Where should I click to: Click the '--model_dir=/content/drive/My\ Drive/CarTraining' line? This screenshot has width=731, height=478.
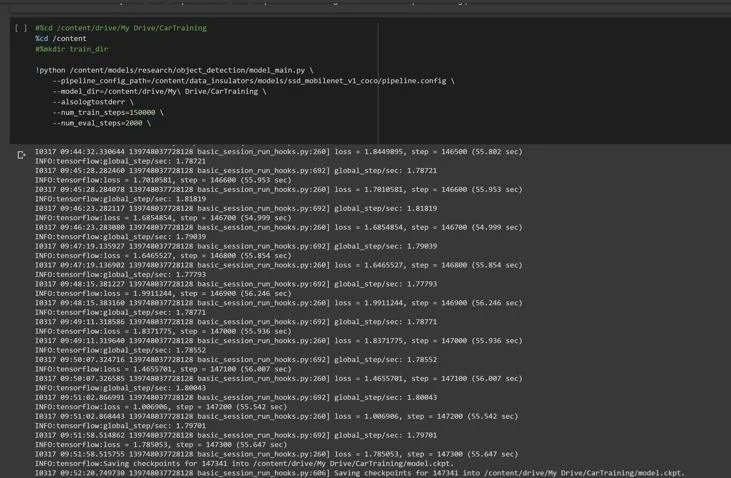tap(159, 91)
